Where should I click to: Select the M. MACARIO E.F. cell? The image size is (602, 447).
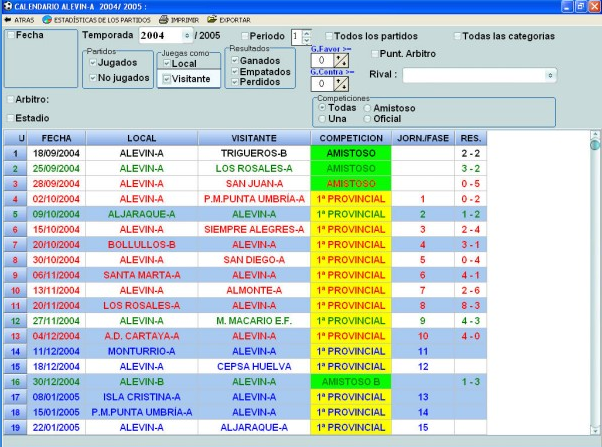(x=254, y=321)
